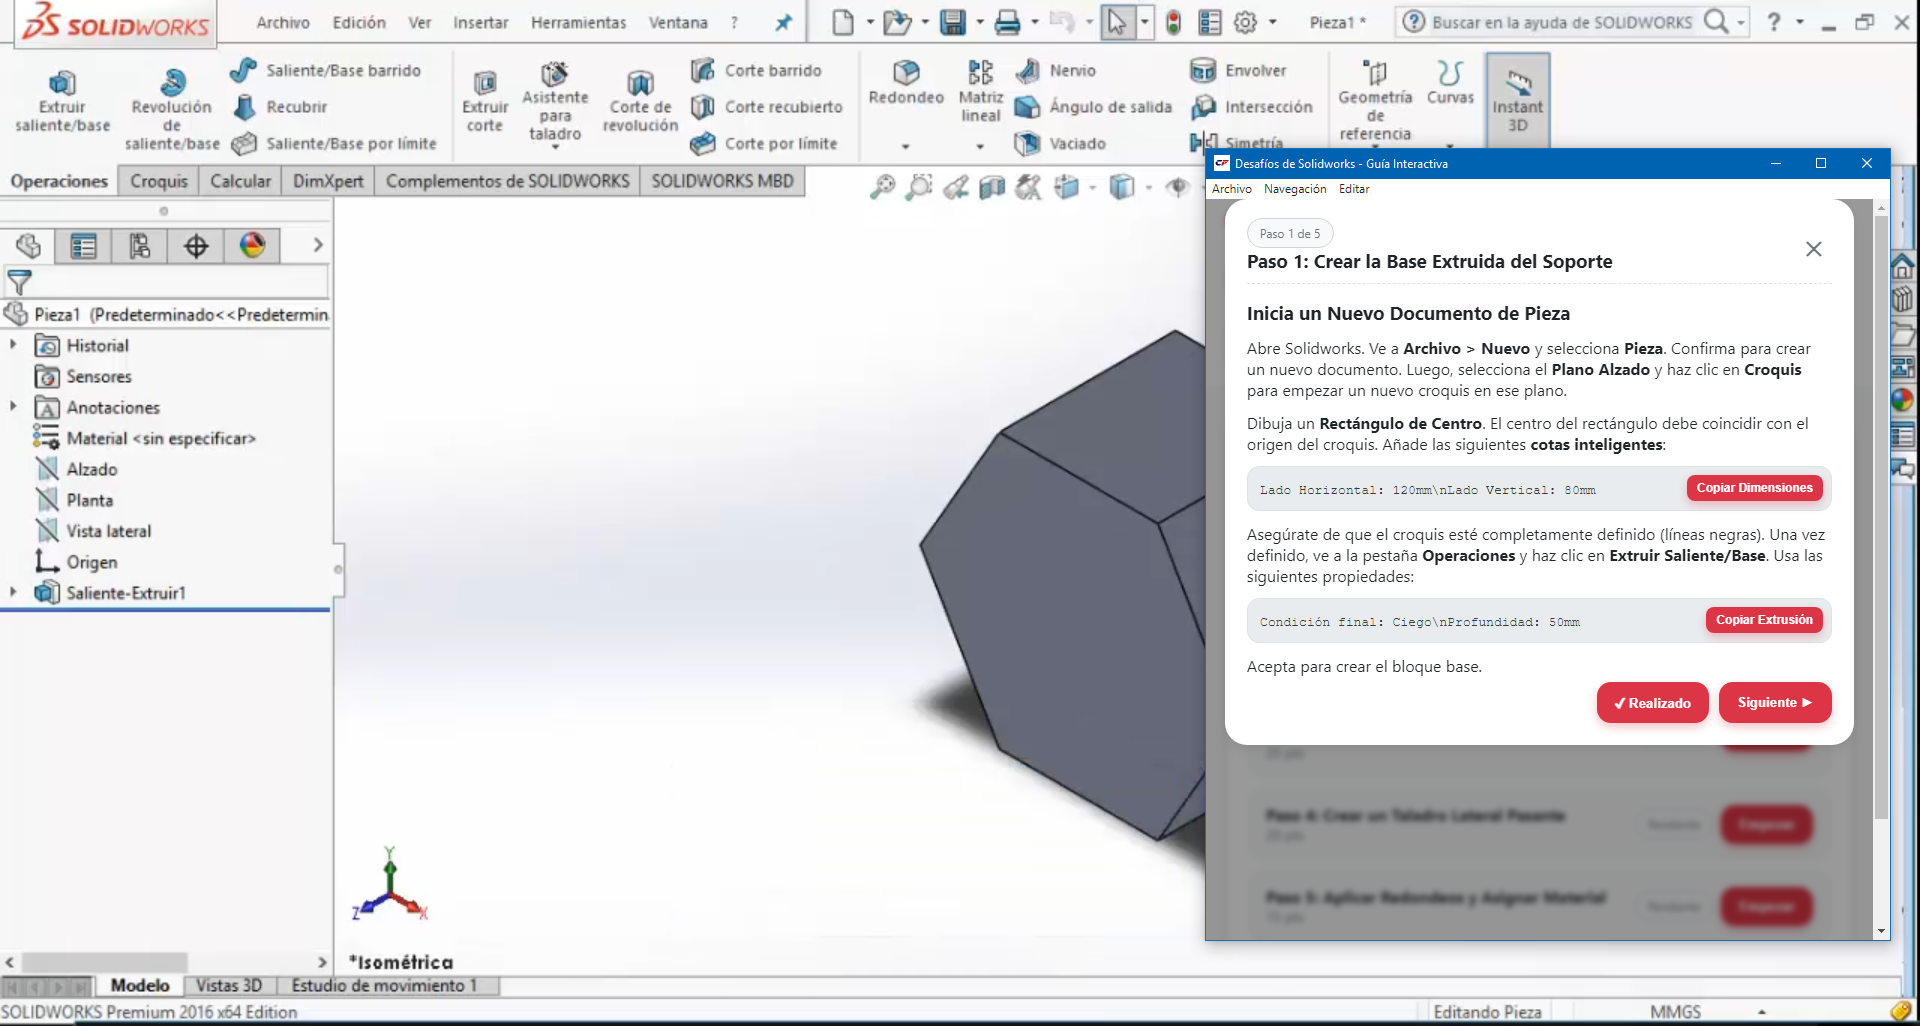Click the Envolver tool

[1238, 70]
